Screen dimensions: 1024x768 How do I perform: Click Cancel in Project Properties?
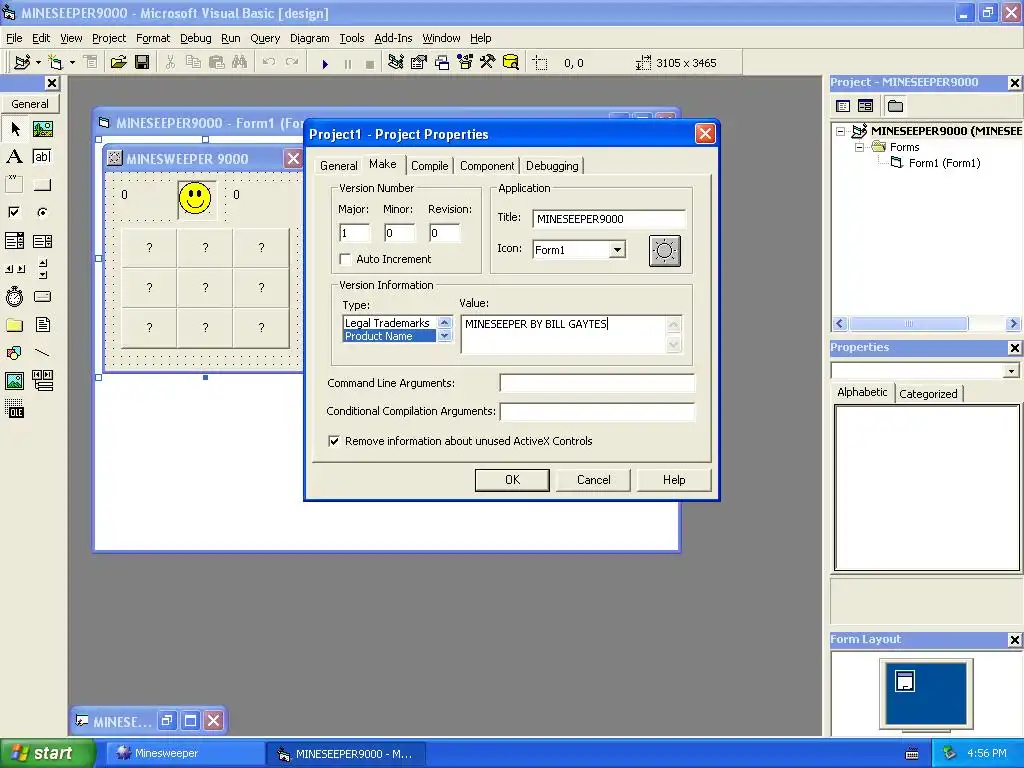coord(593,480)
